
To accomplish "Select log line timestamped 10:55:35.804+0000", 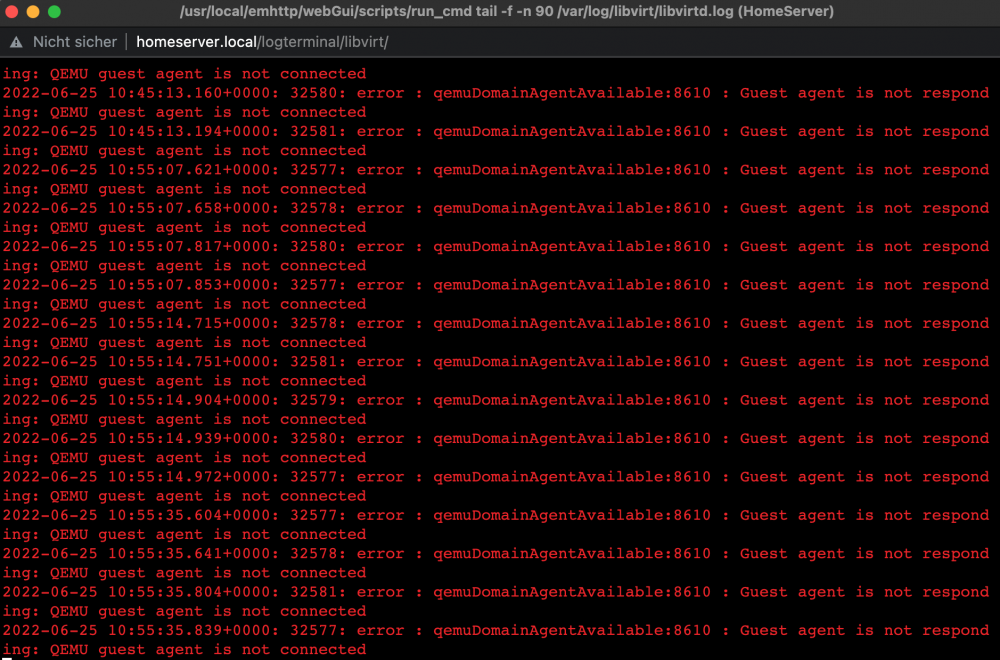I will point(496,592).
